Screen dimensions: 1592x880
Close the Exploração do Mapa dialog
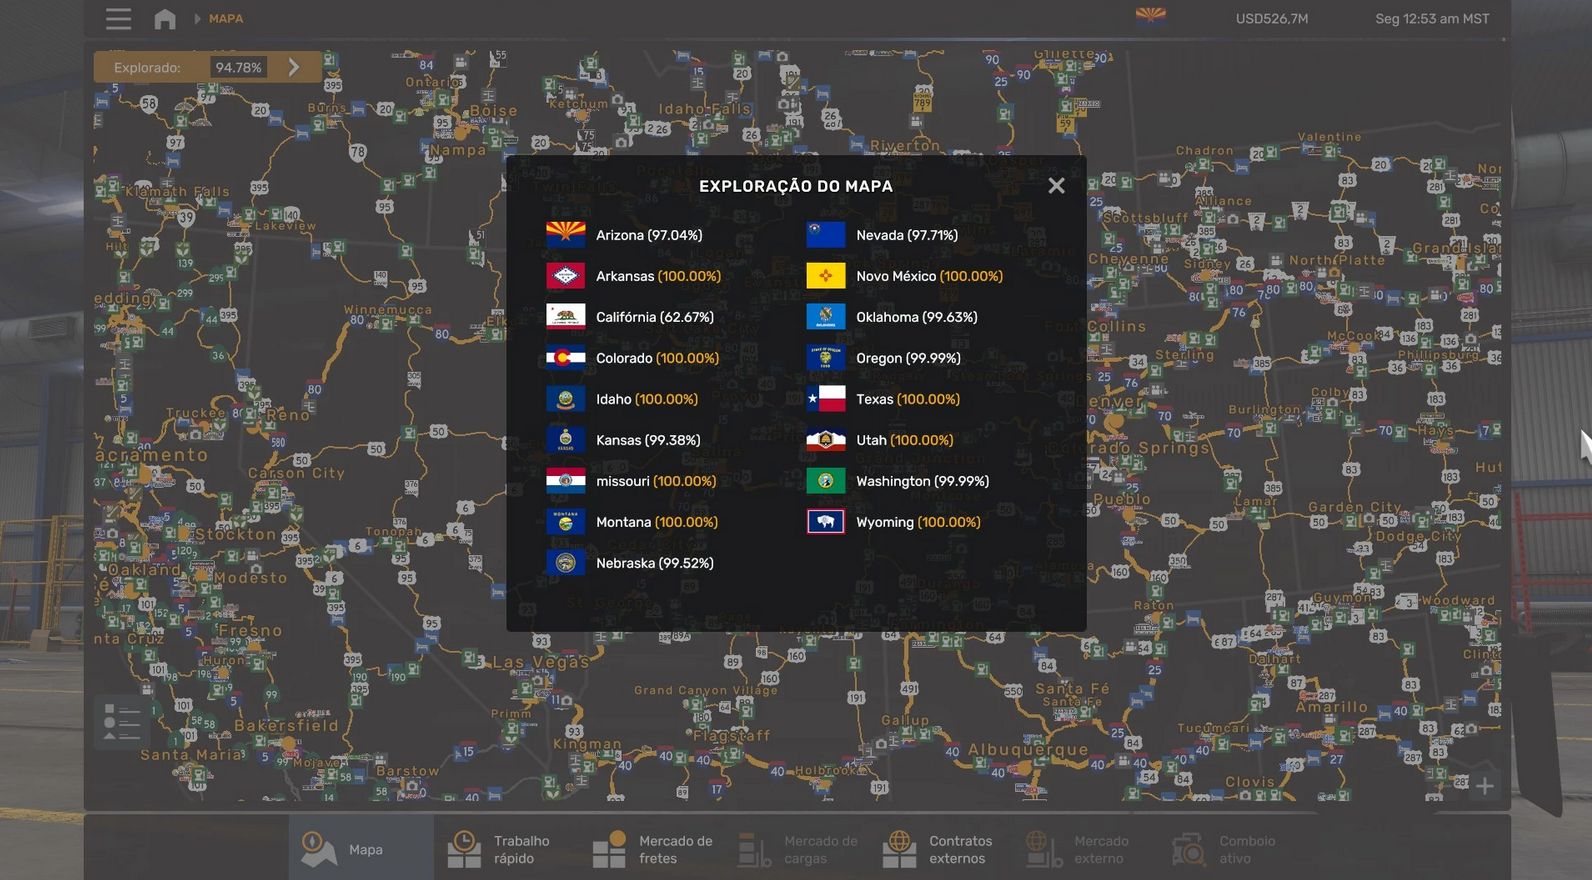pyautogui.click(x=1056, y=186)
